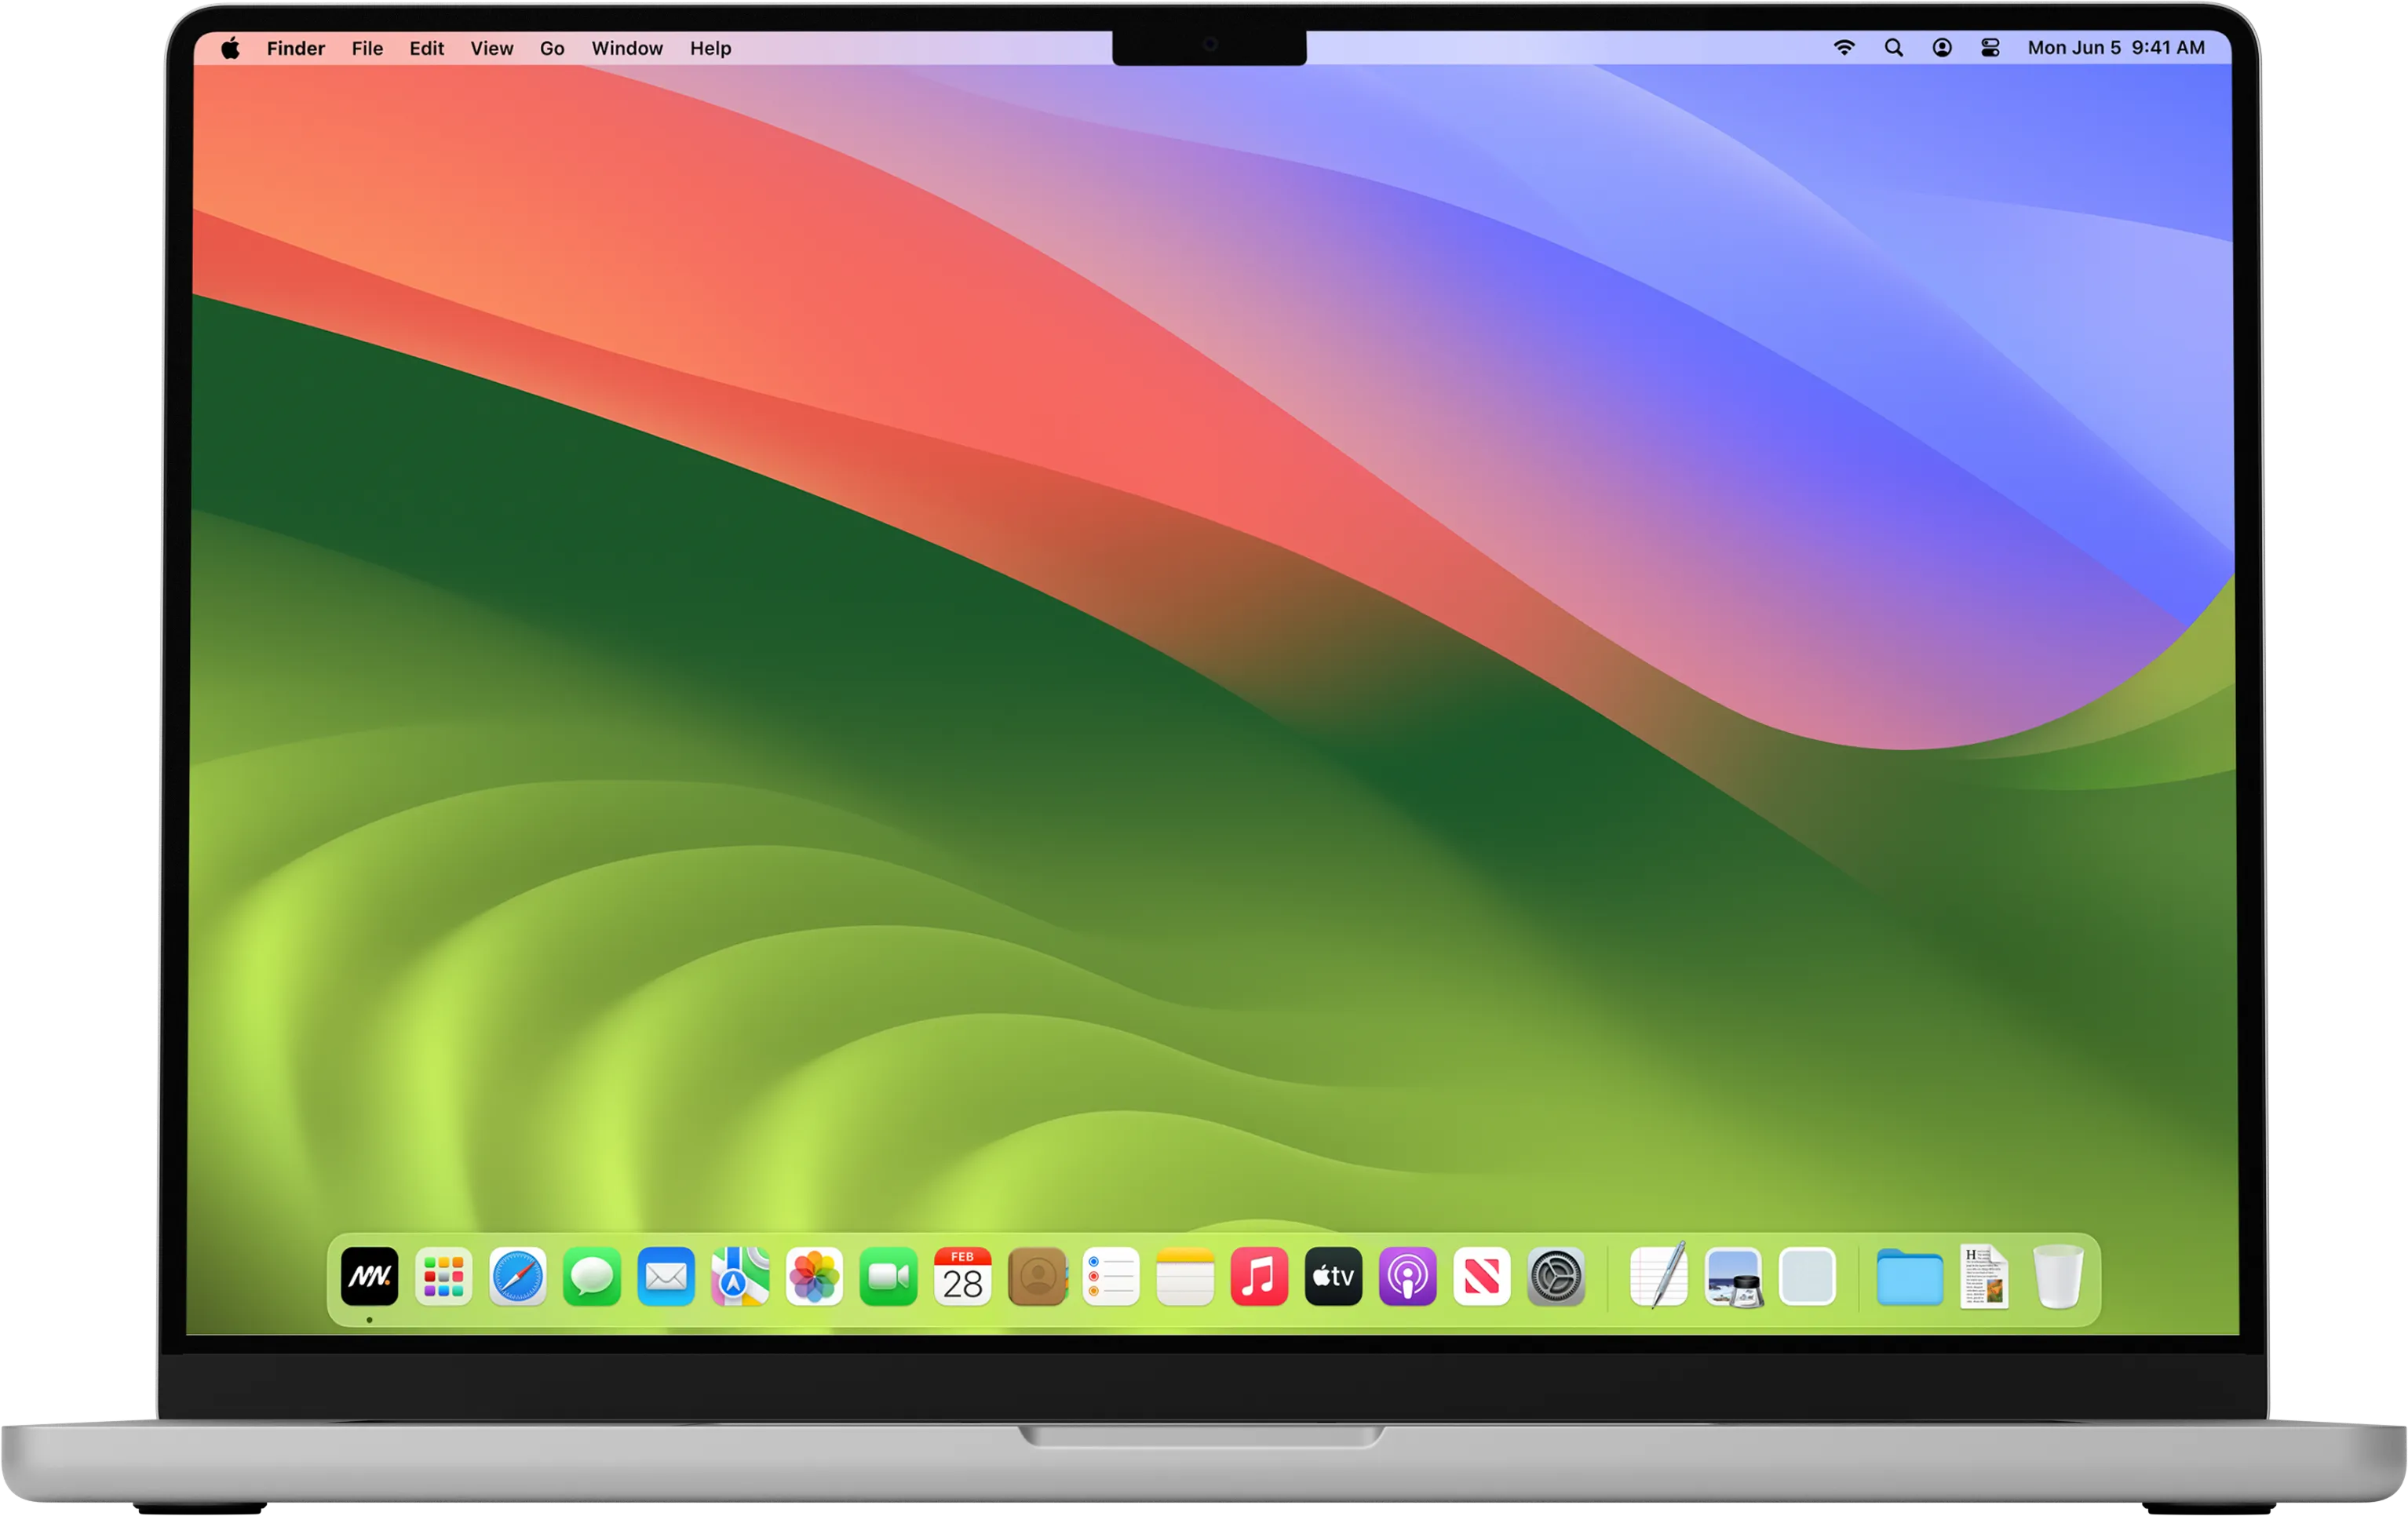Open Maps from the Dock
Screen dimensions: 2408x1516
coord(740,1276)
